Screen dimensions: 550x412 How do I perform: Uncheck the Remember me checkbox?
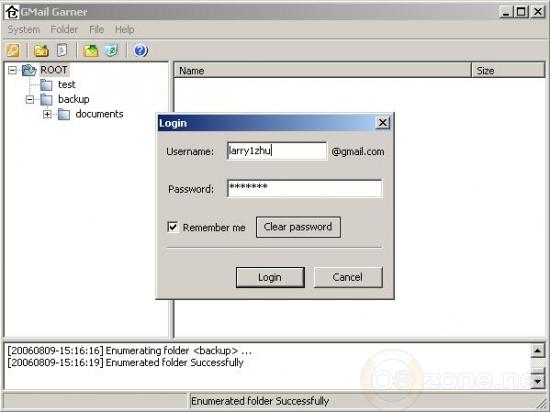pyautogui.click(x=173, y=227)
